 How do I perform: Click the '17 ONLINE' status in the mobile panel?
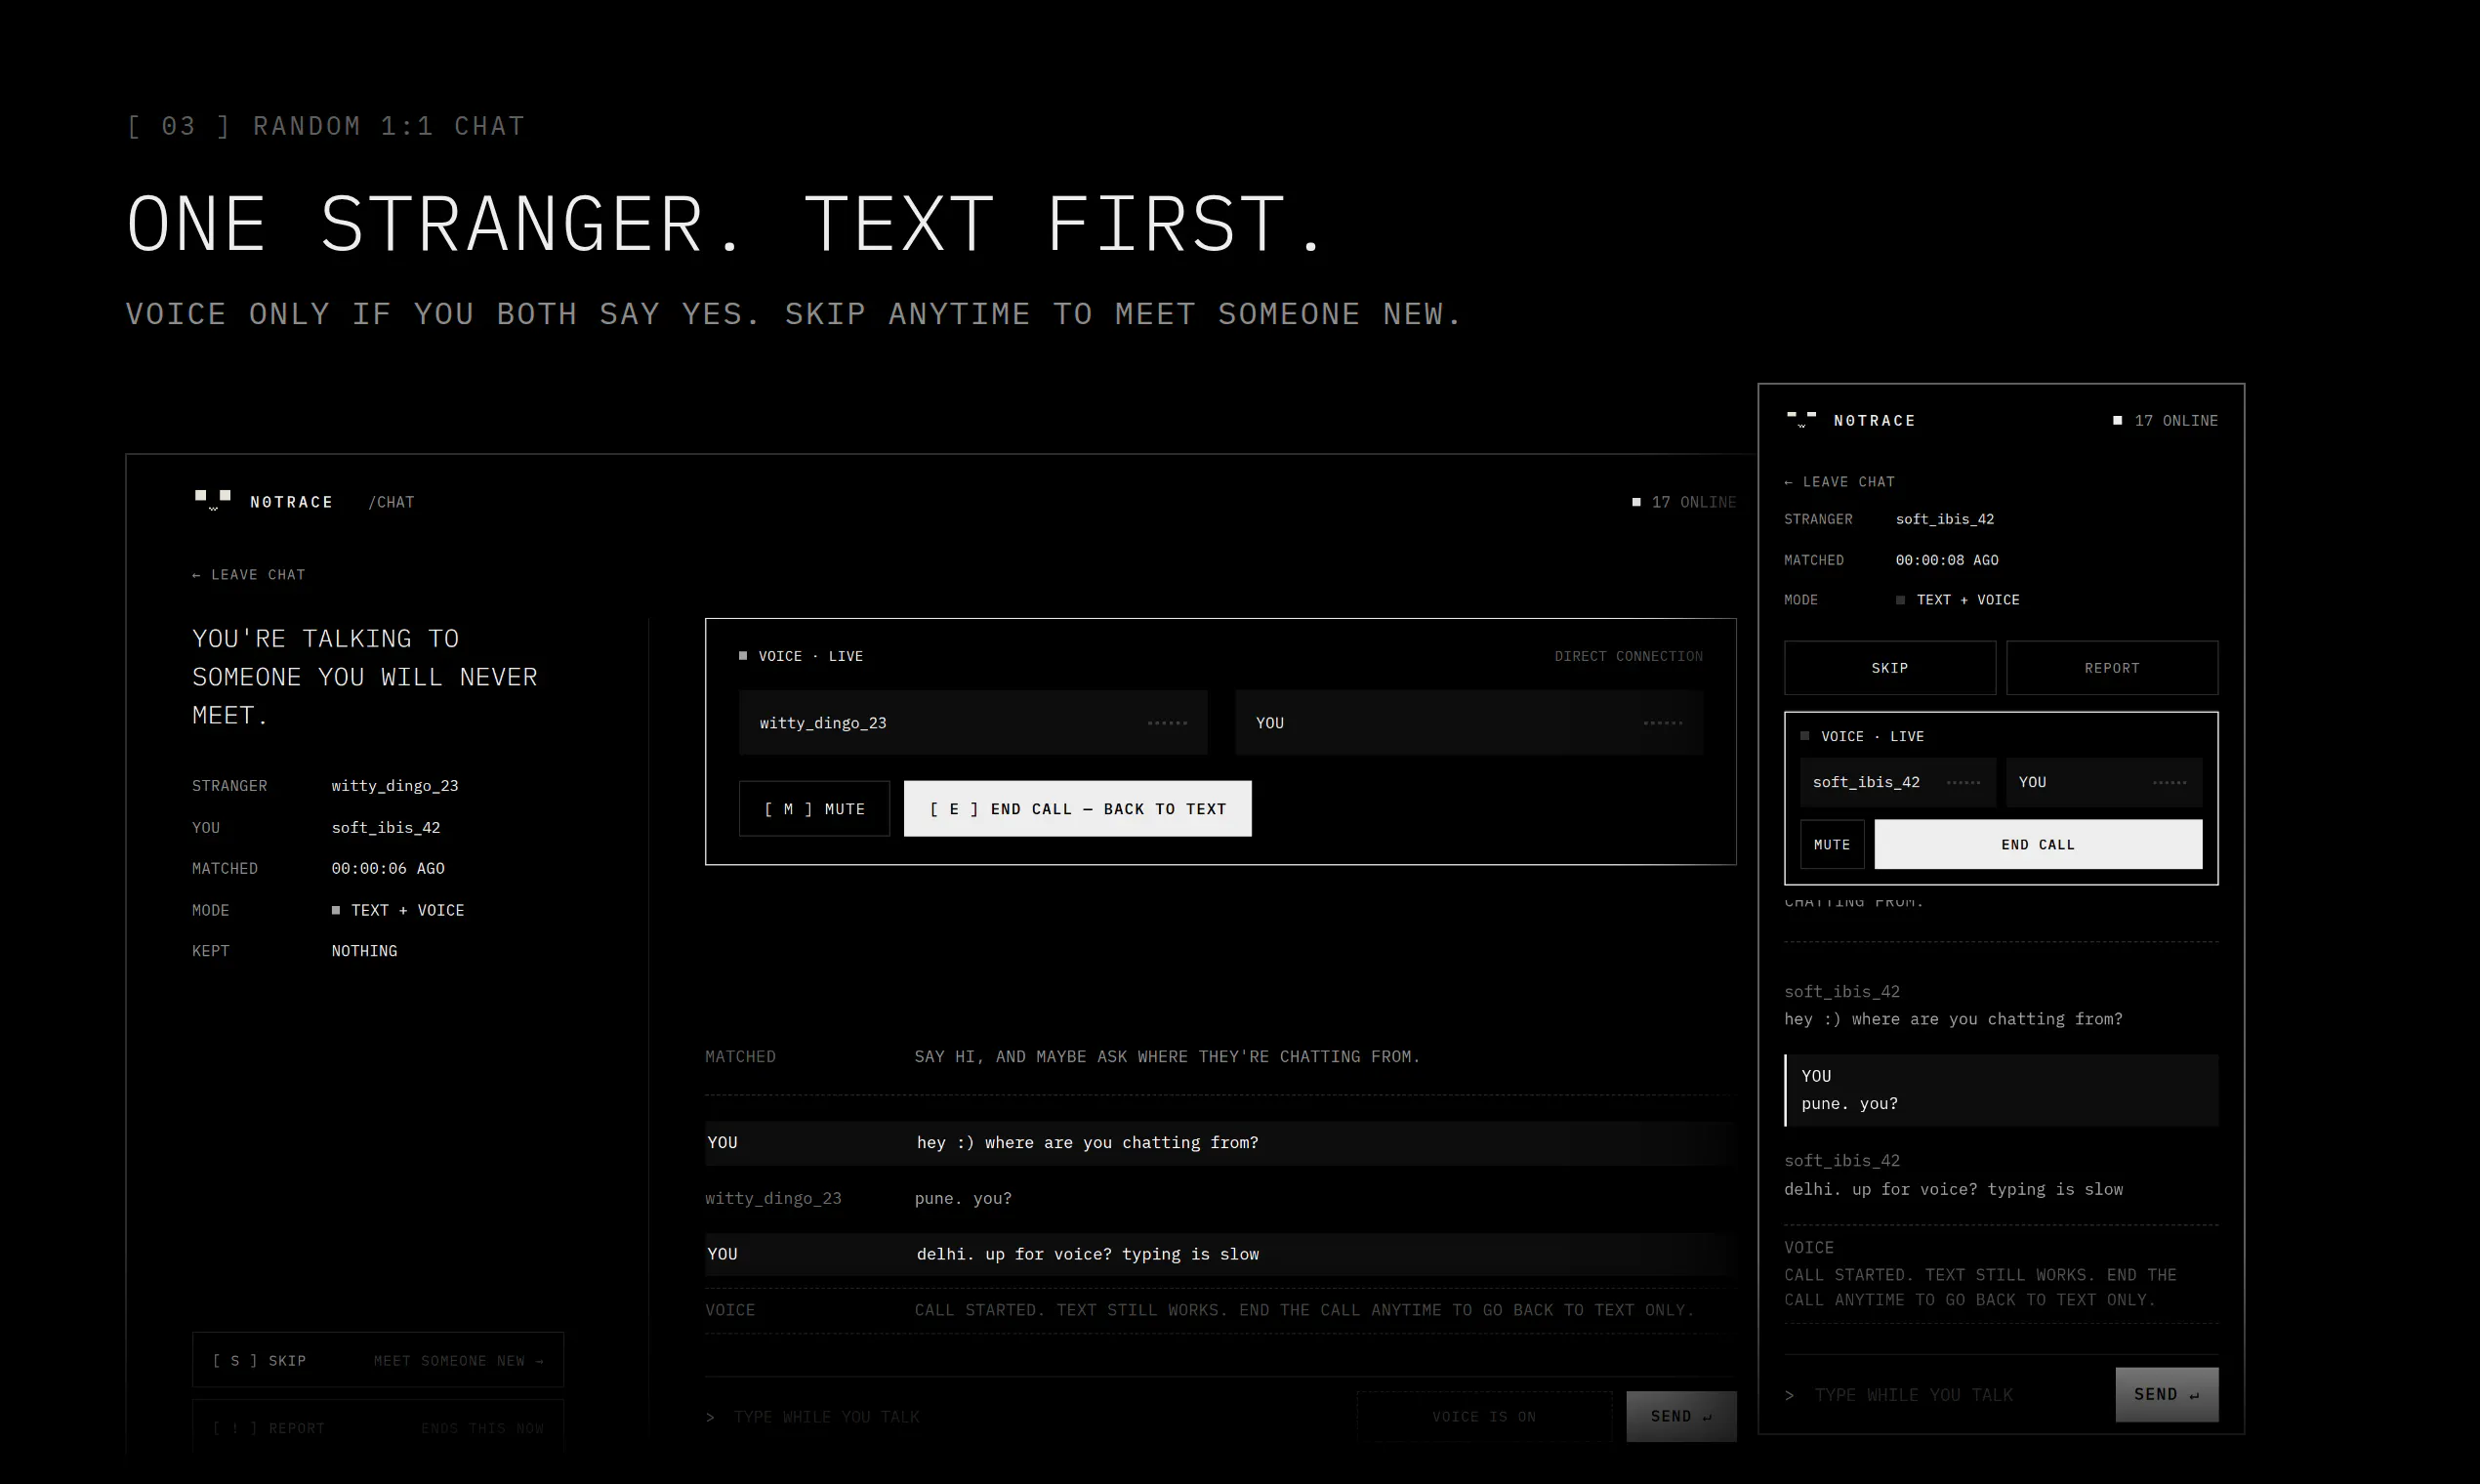[2166, 420]
